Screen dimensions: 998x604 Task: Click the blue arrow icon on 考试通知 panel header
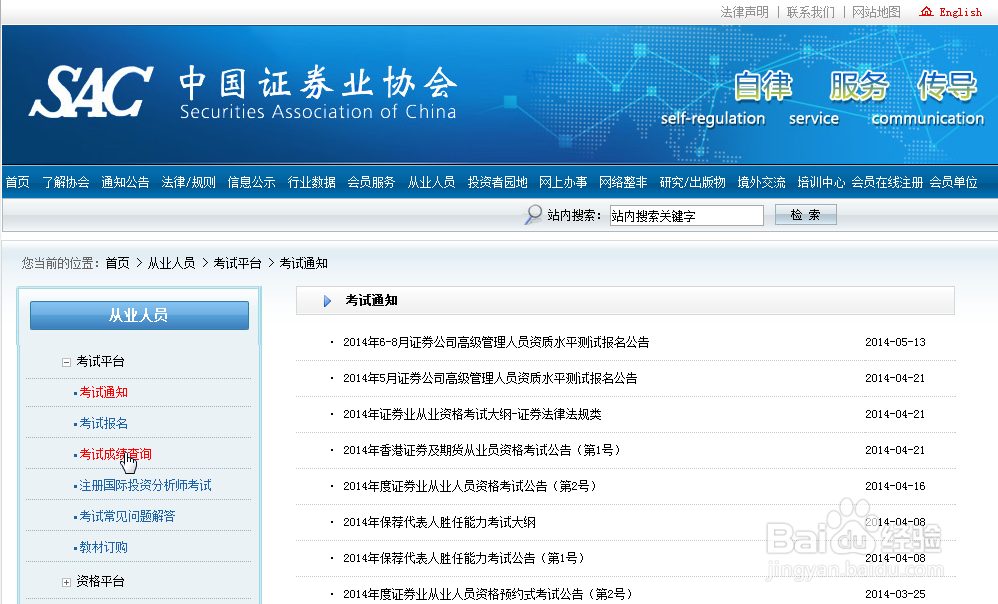(x=329, y=300)
